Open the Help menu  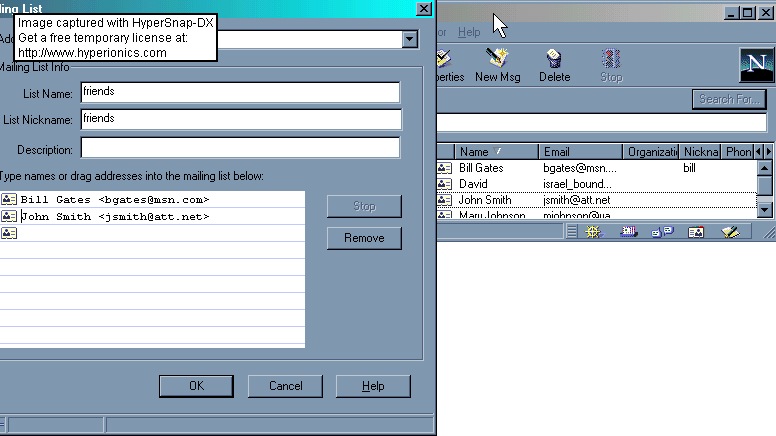[469, 32]
